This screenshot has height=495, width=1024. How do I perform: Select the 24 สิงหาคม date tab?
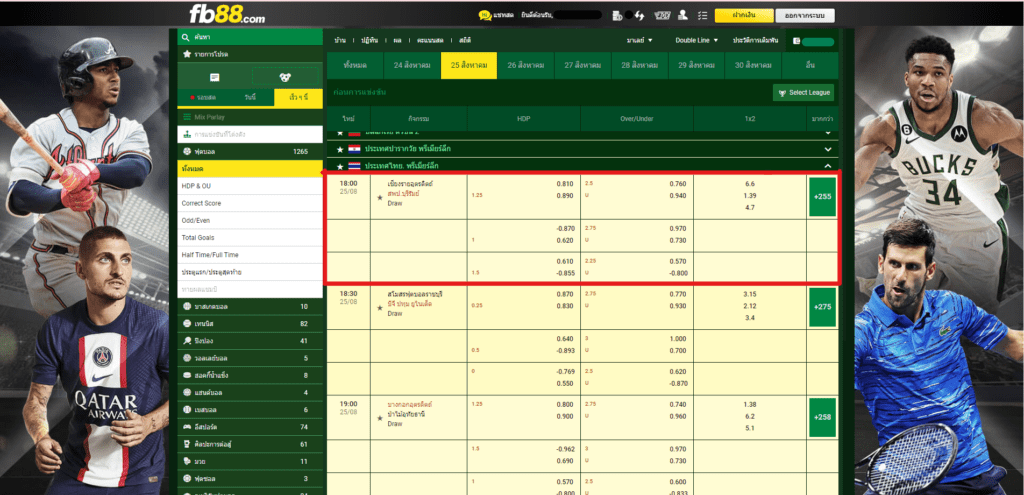click(x=412, y=65)
